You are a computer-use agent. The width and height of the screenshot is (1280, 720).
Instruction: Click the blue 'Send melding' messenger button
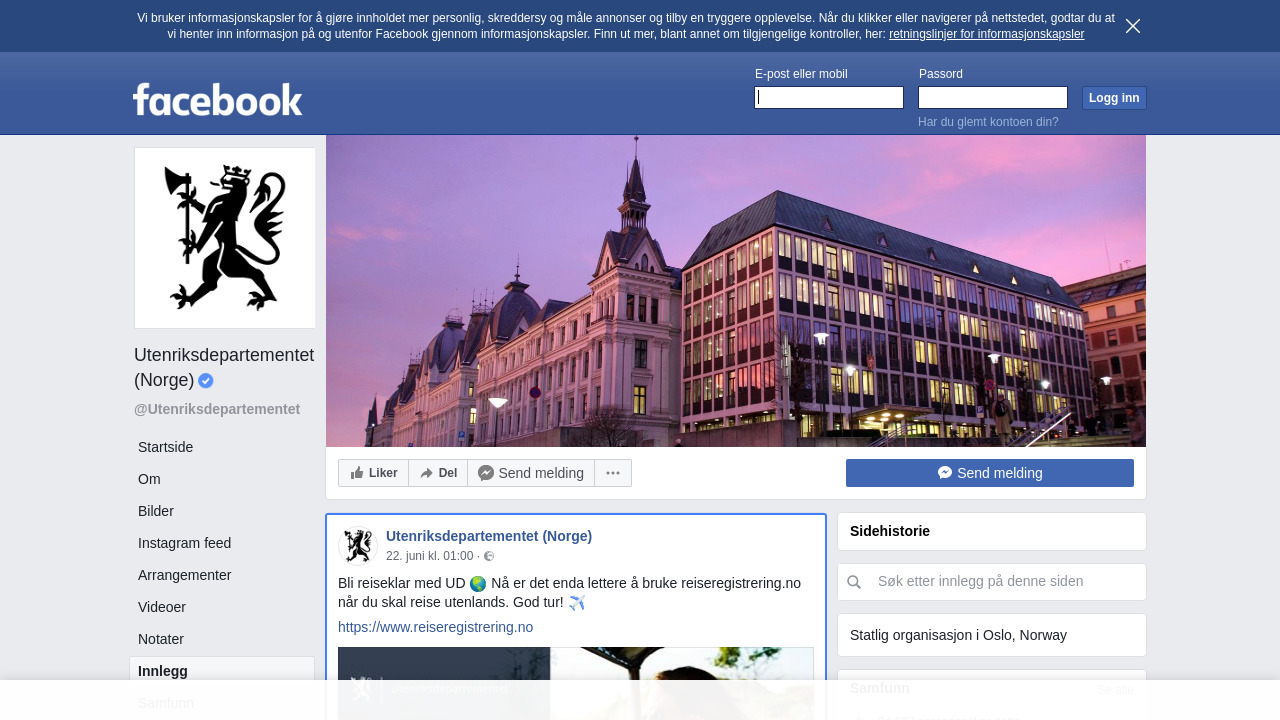point(990,473)
